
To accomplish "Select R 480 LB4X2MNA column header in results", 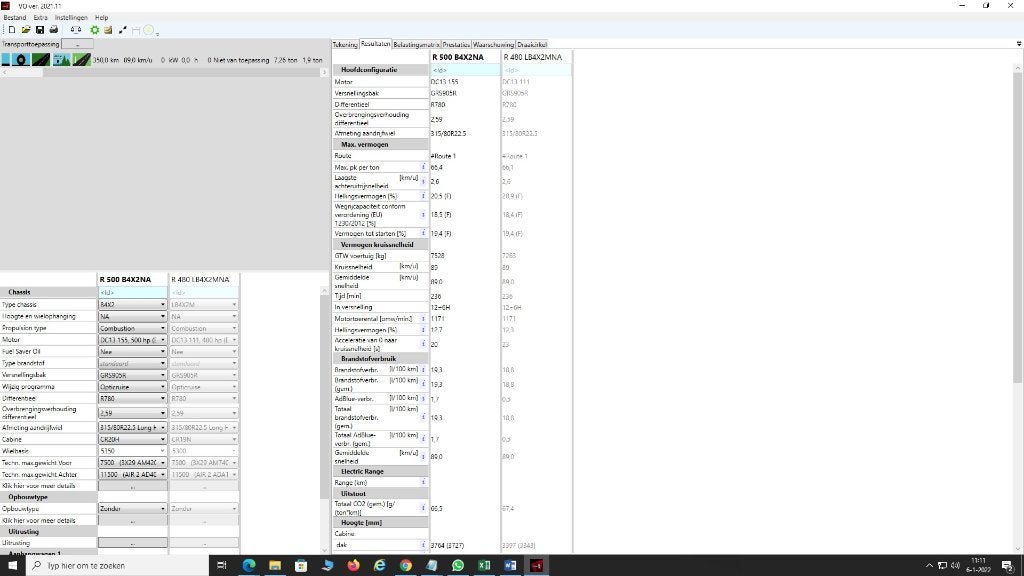I will tap(533, 57).
